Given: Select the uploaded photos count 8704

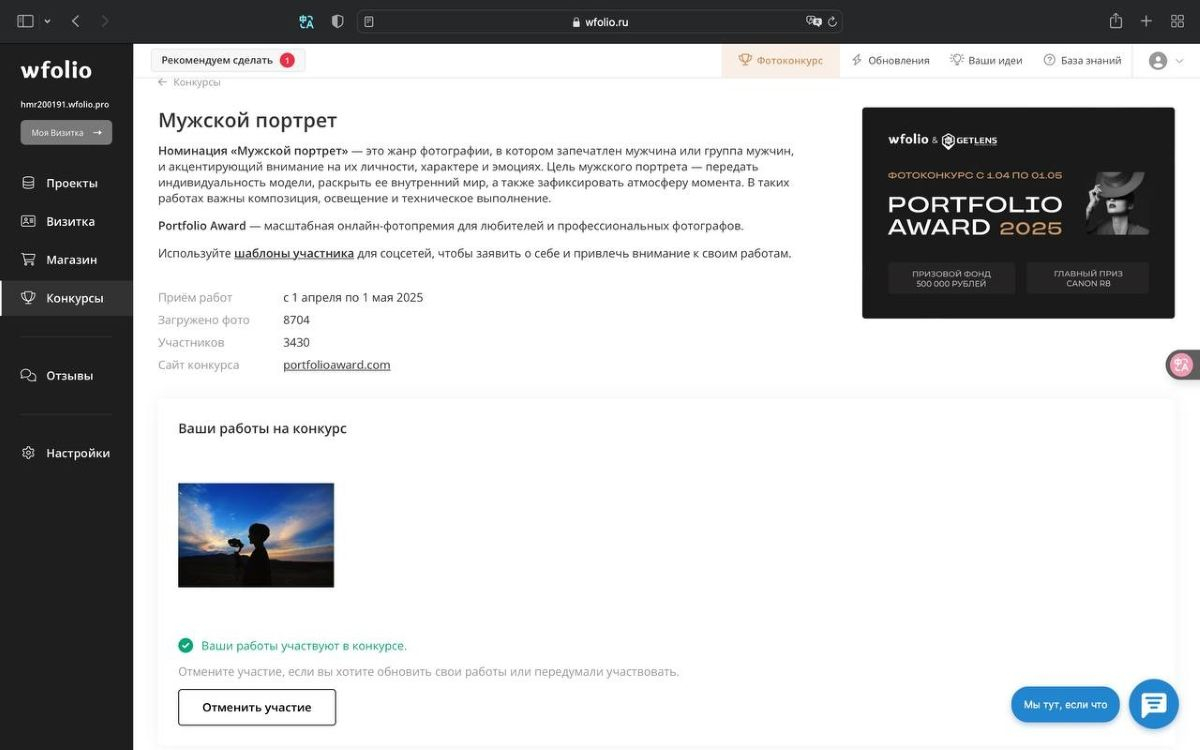Looking at the screenshot, I should pos(297,320).
